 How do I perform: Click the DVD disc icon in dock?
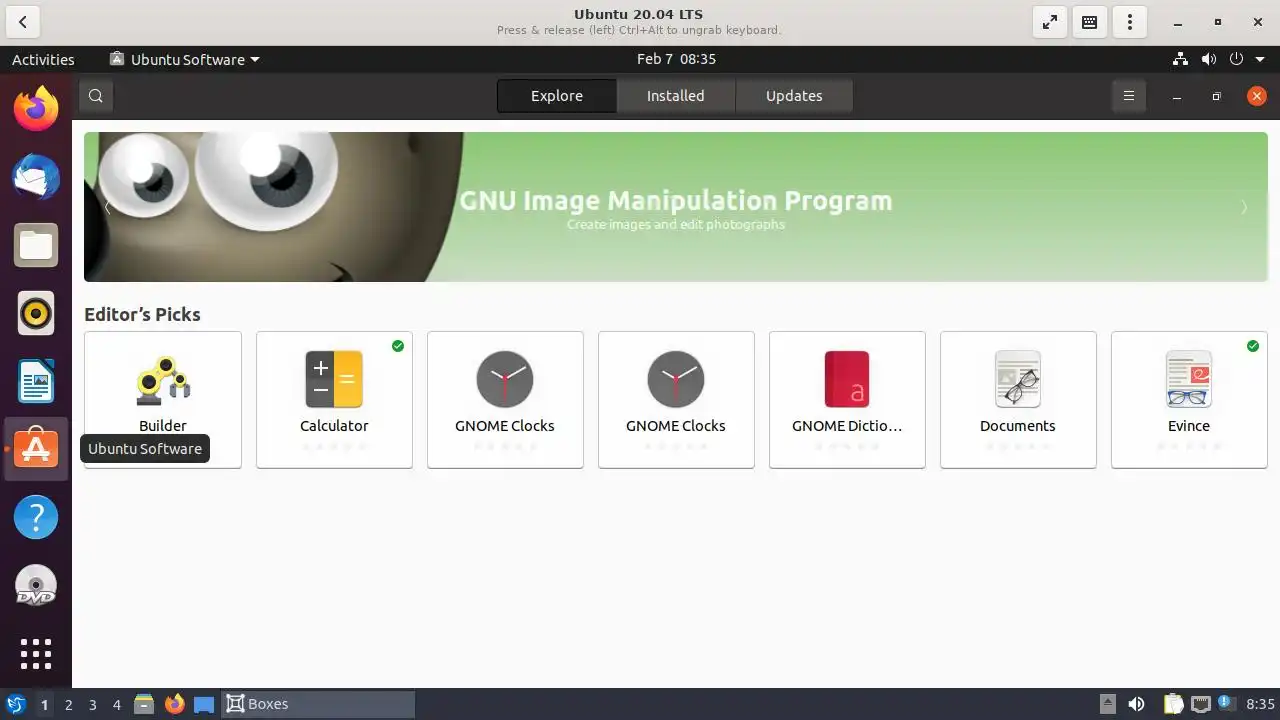tap(36, 585)
